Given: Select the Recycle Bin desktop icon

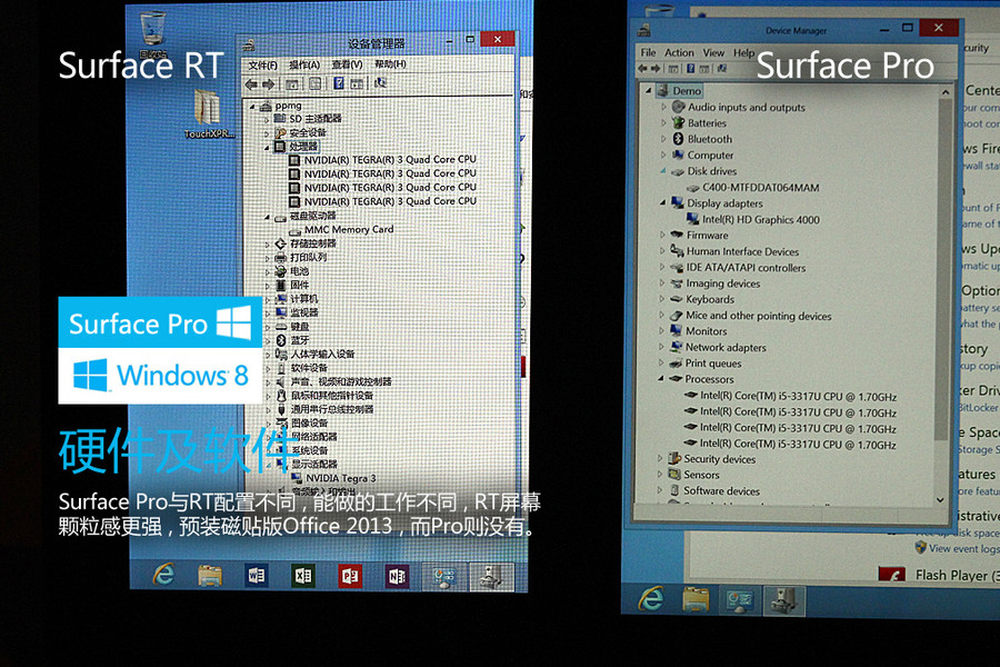Looking at the screenshot, I should click(x=152, y=35).
